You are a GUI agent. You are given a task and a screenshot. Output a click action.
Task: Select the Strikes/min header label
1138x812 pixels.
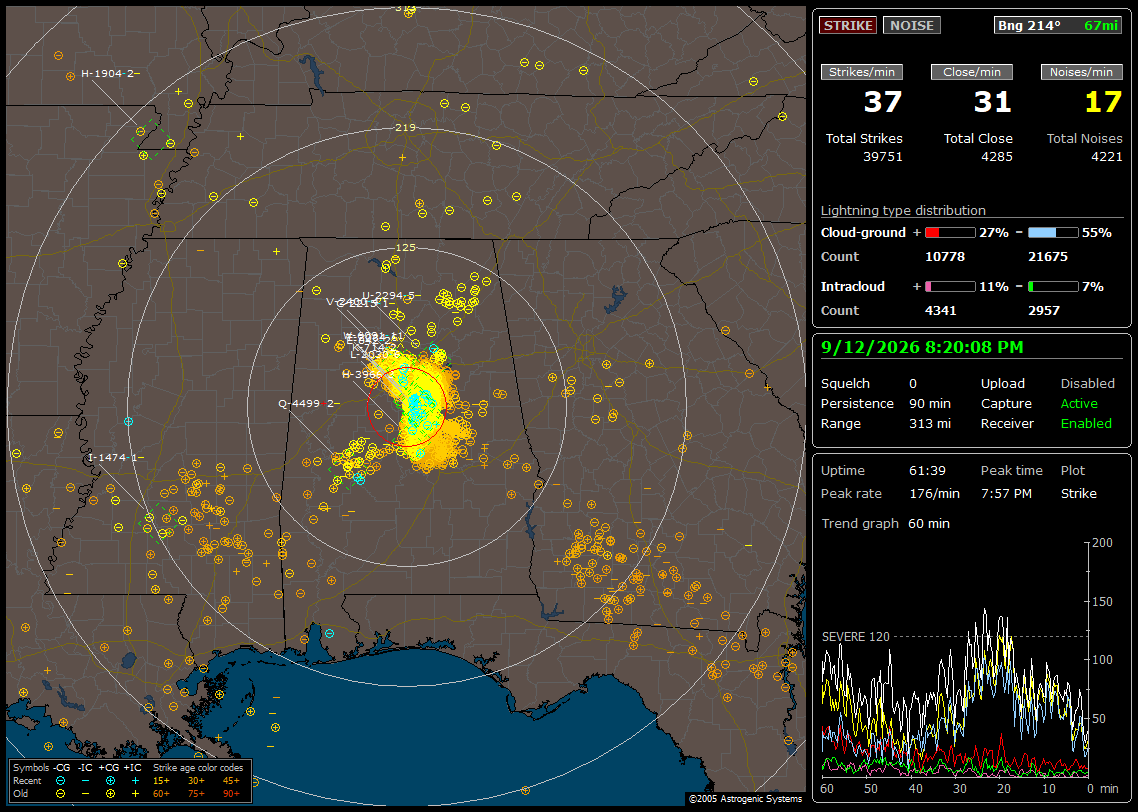861,72
